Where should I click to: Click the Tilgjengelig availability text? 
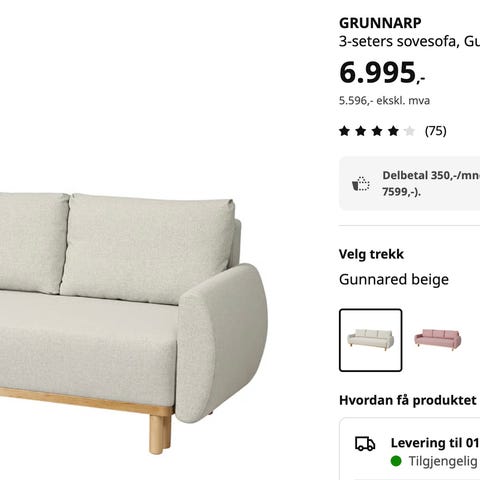click(444, 462)
